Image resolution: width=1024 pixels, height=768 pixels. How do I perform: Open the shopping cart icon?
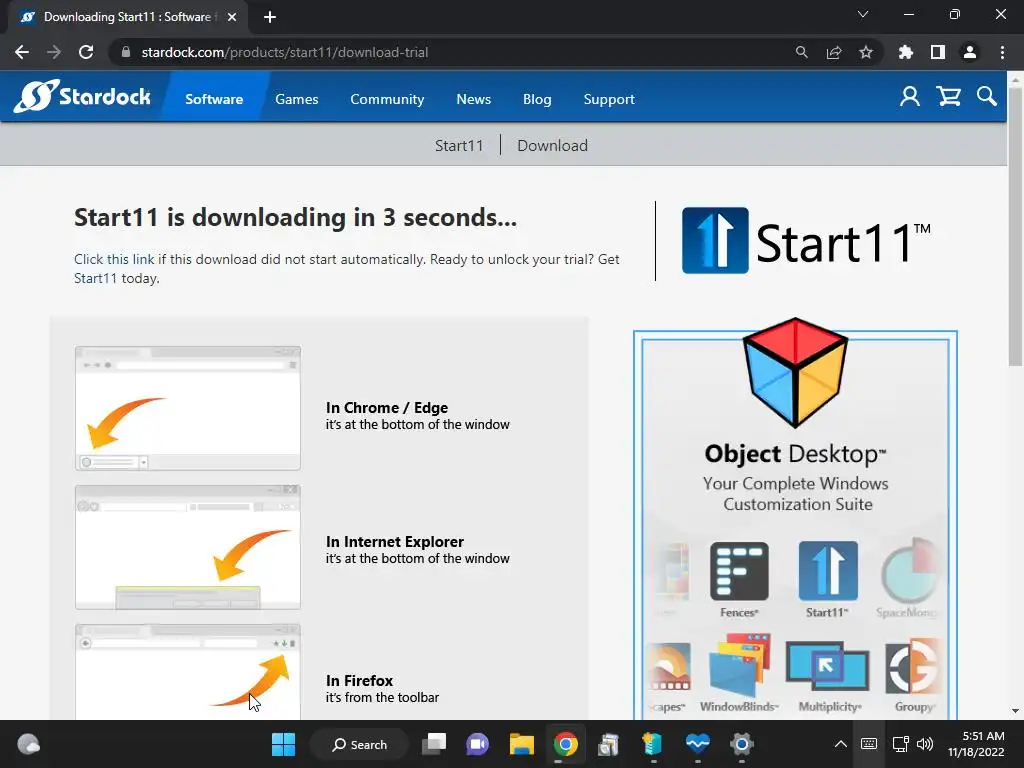948,97
